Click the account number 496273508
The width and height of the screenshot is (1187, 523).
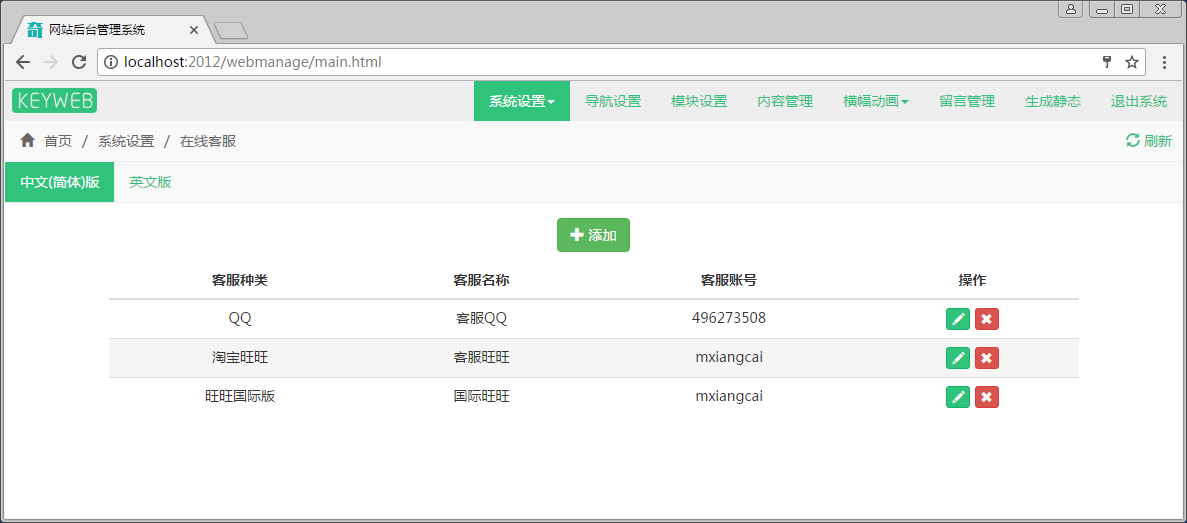click(x=729, y=319)
